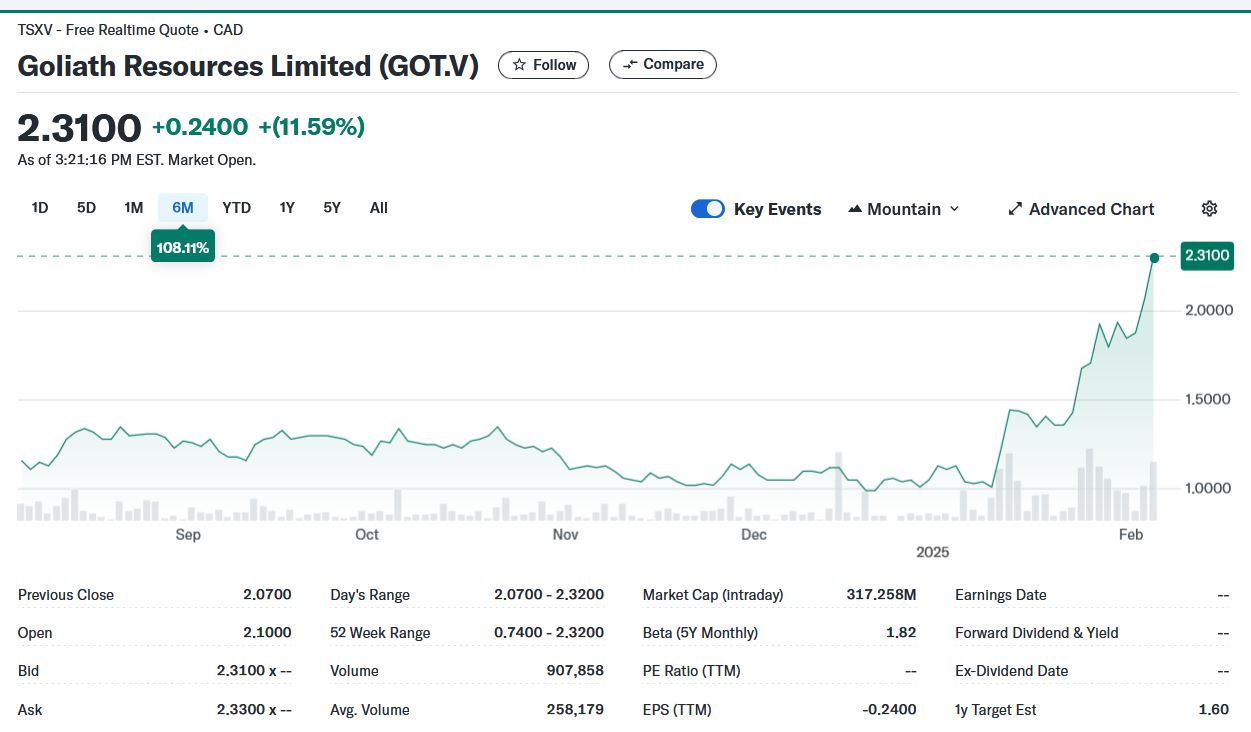Click the chart's latest price endpoint dot
The height and width of the screenshot is (732, 1251).
point(1154,258)
